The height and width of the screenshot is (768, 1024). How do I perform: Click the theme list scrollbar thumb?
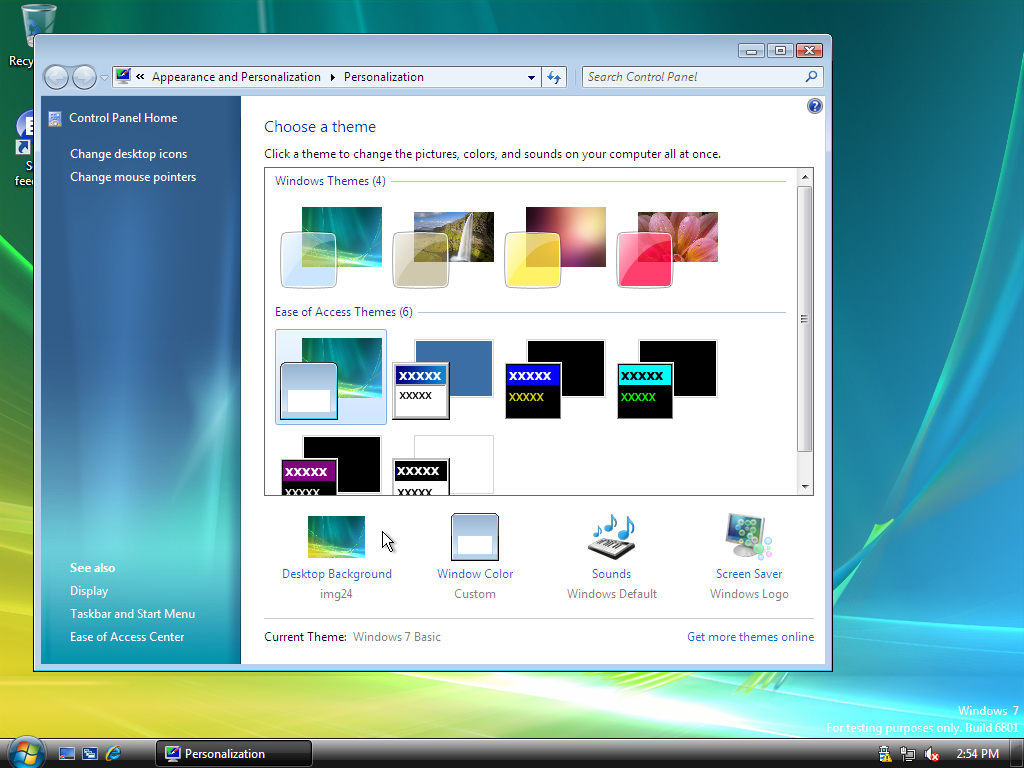click(805, 319)
